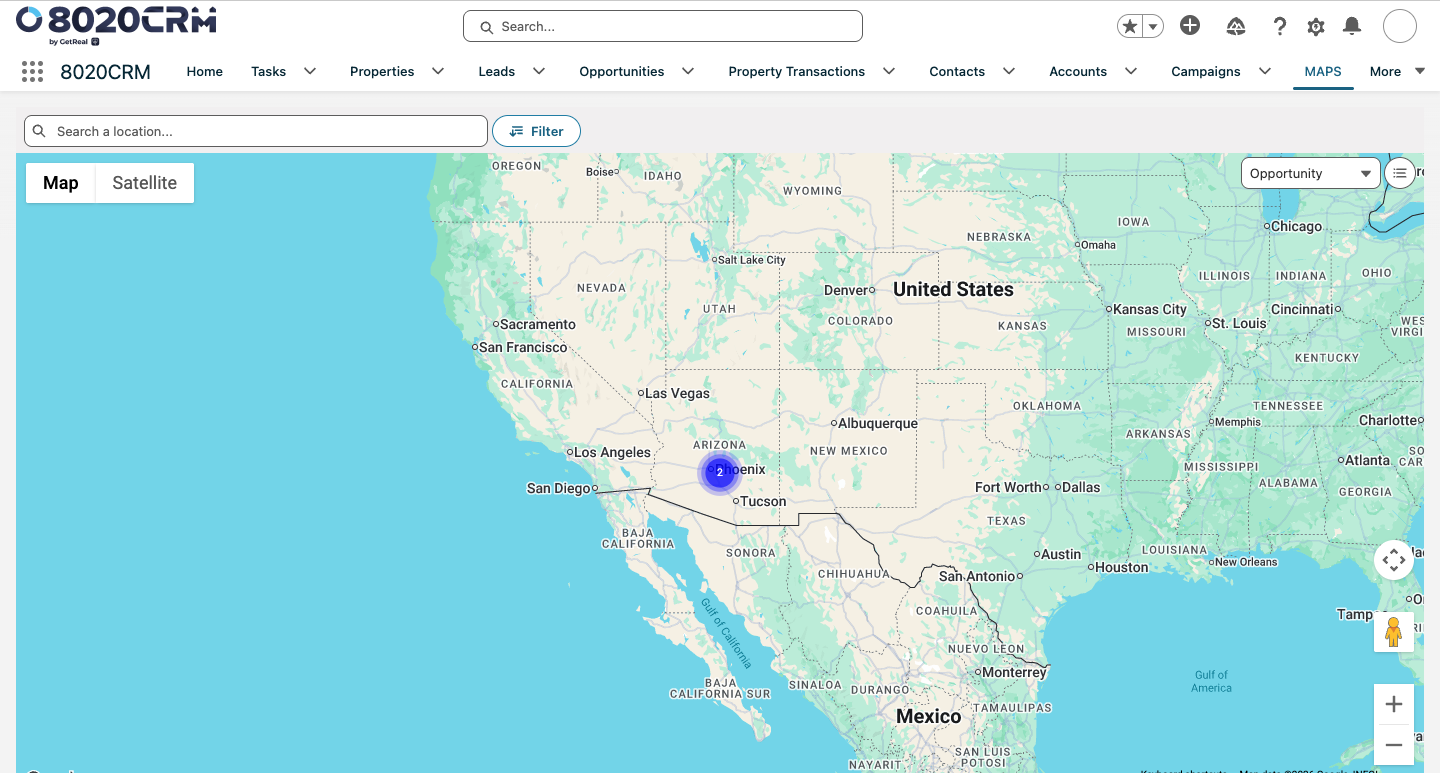This screenshot has width=1440, height=773.
Task: Expand the Tasks tab chevron
Action: [310, 71]
